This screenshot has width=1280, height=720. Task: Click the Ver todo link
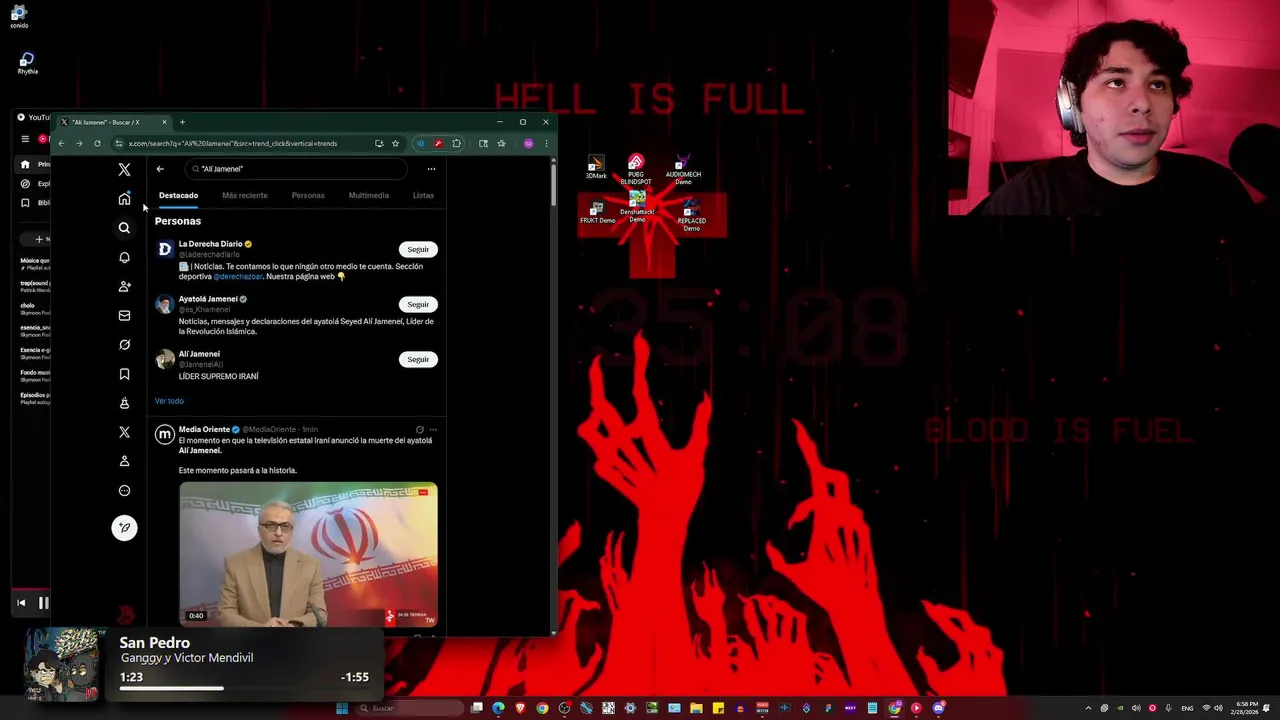[169, 401]
